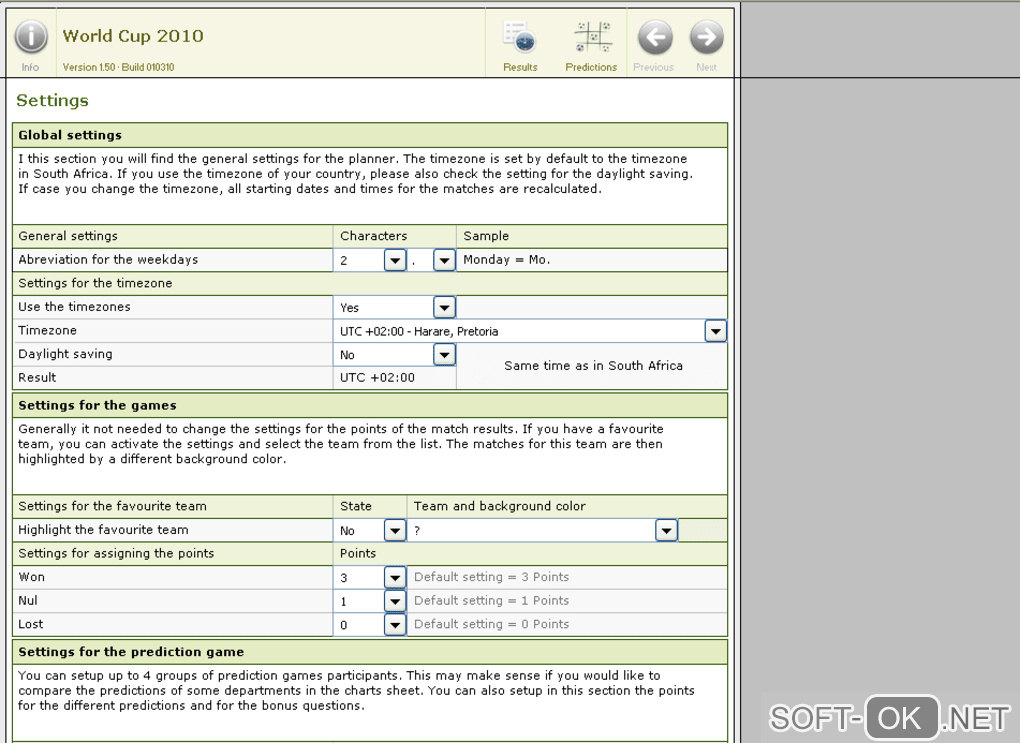Click Default setting = 3 Points text
1020x743 pixels.
point(491,577)
